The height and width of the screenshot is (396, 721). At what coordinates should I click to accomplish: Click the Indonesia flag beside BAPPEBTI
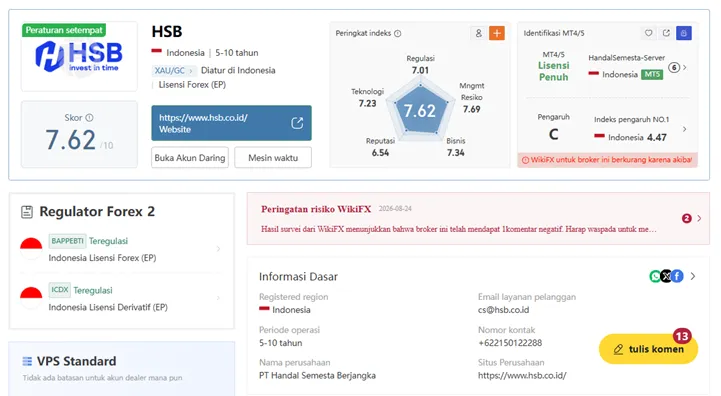point(31,249)
